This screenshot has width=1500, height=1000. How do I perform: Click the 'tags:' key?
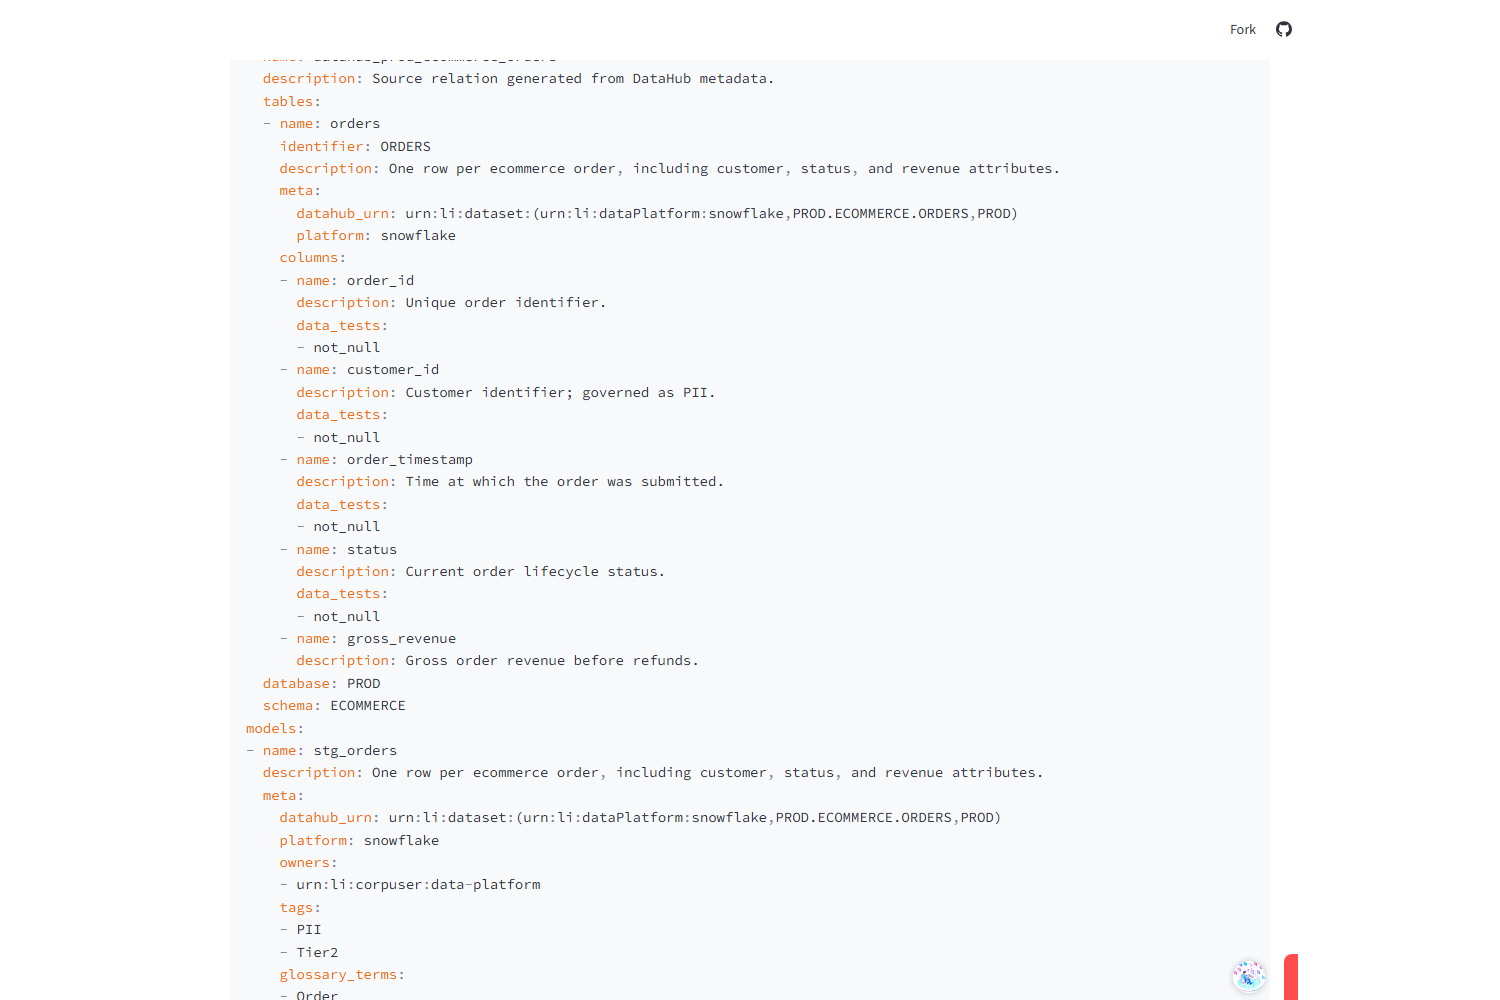pyautogui.click(x=301, y=908)
